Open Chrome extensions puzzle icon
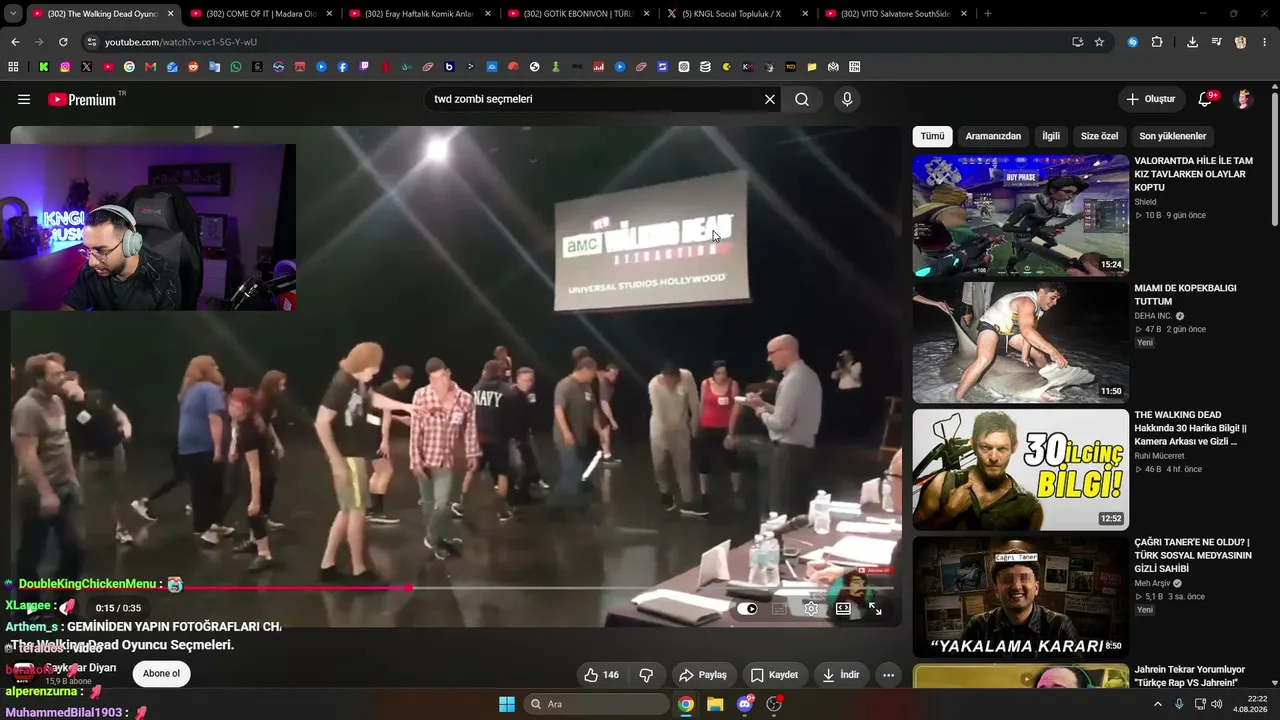This screenshot has height=720, width=1280. 1157,42
